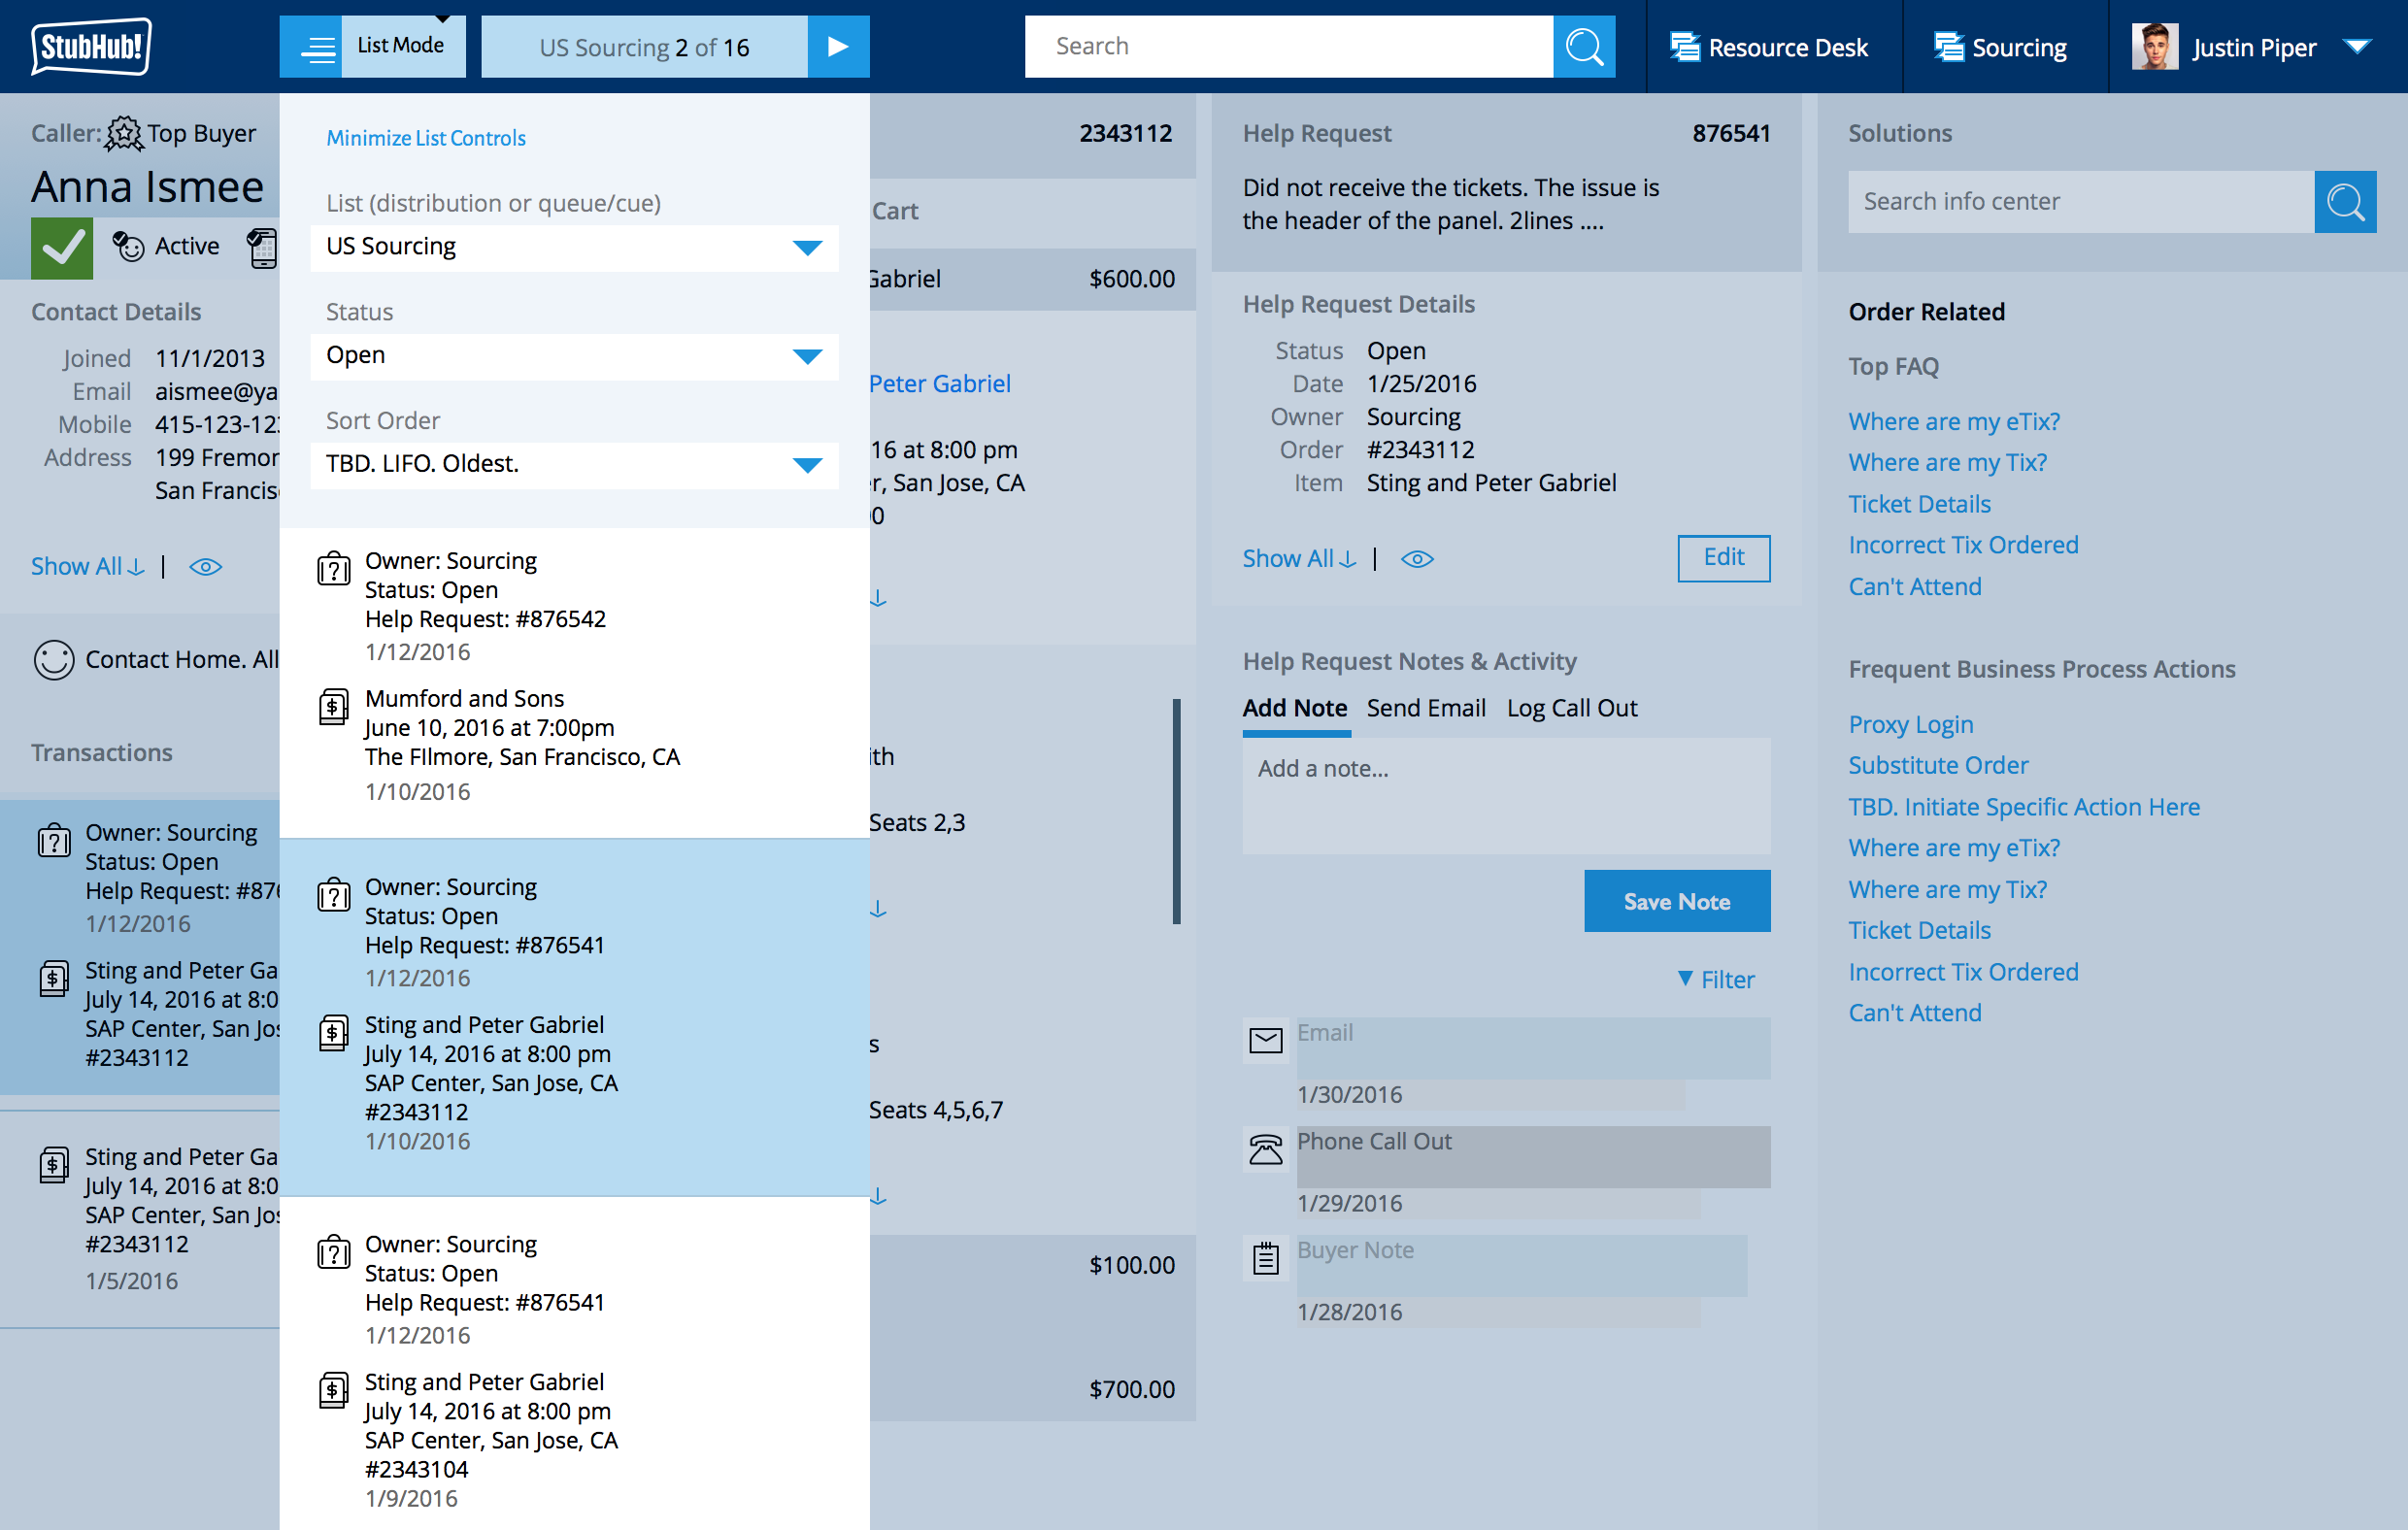Click the Save Note button

pyautogui.click(x=1677, y=901)
